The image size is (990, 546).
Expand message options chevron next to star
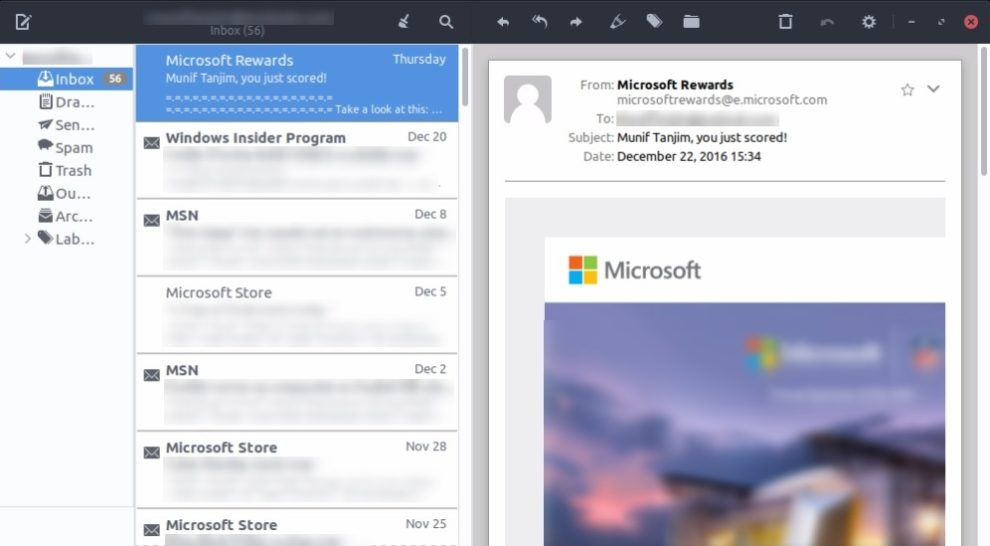(933, 89)
